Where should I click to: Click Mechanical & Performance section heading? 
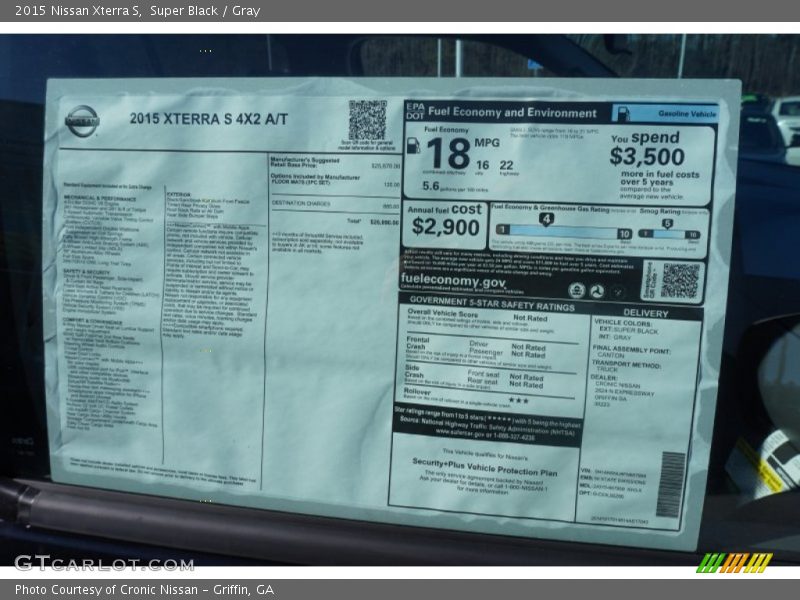100,198
